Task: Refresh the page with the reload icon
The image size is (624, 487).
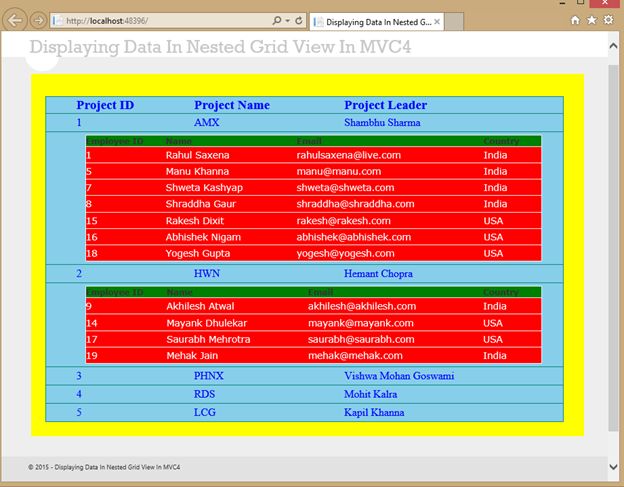Action: 298,20
